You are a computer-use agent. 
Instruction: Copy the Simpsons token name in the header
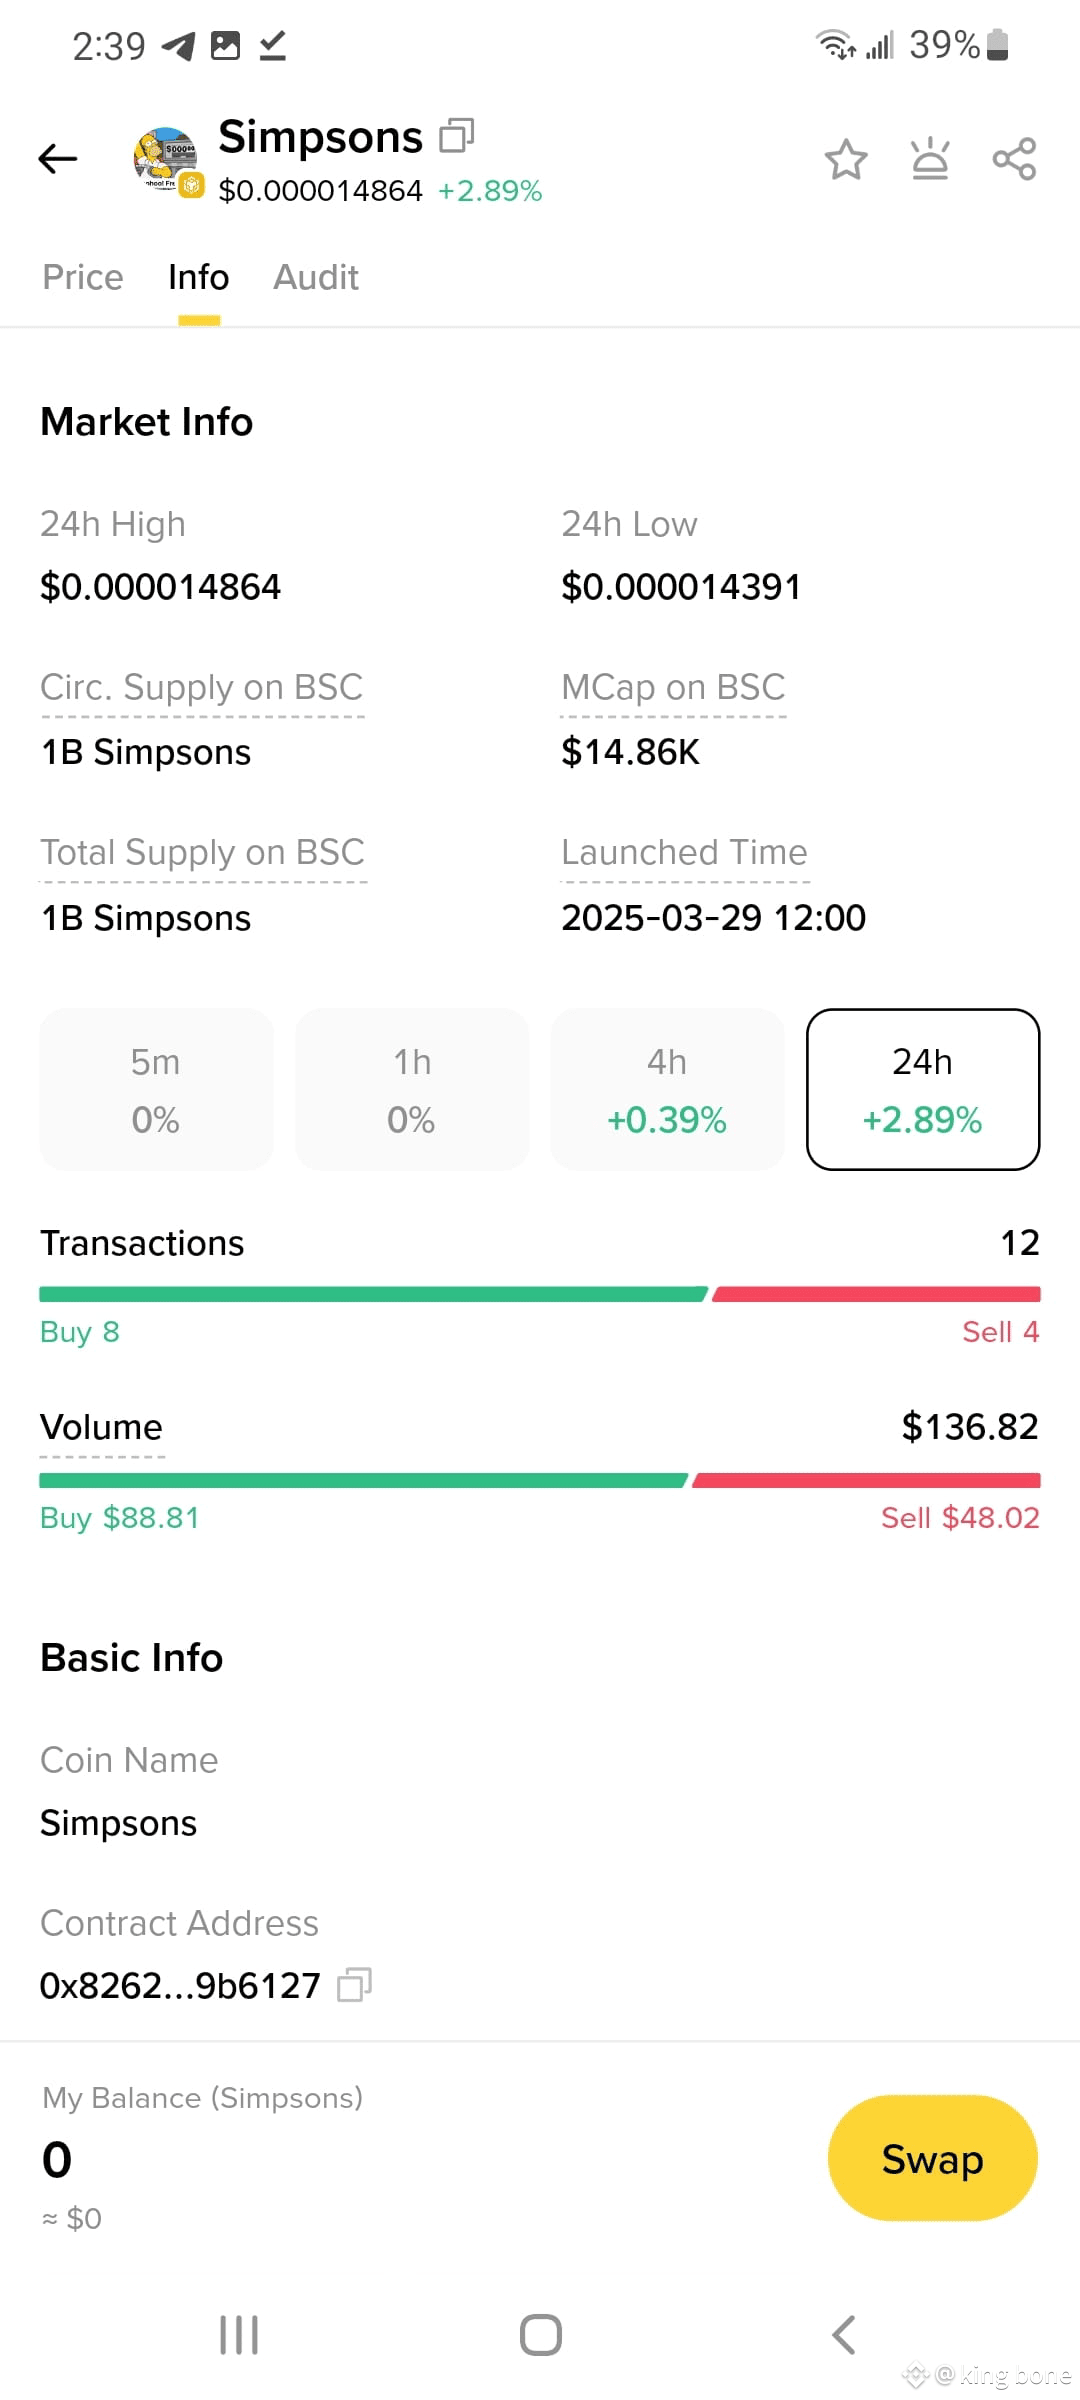coord(457,135)
